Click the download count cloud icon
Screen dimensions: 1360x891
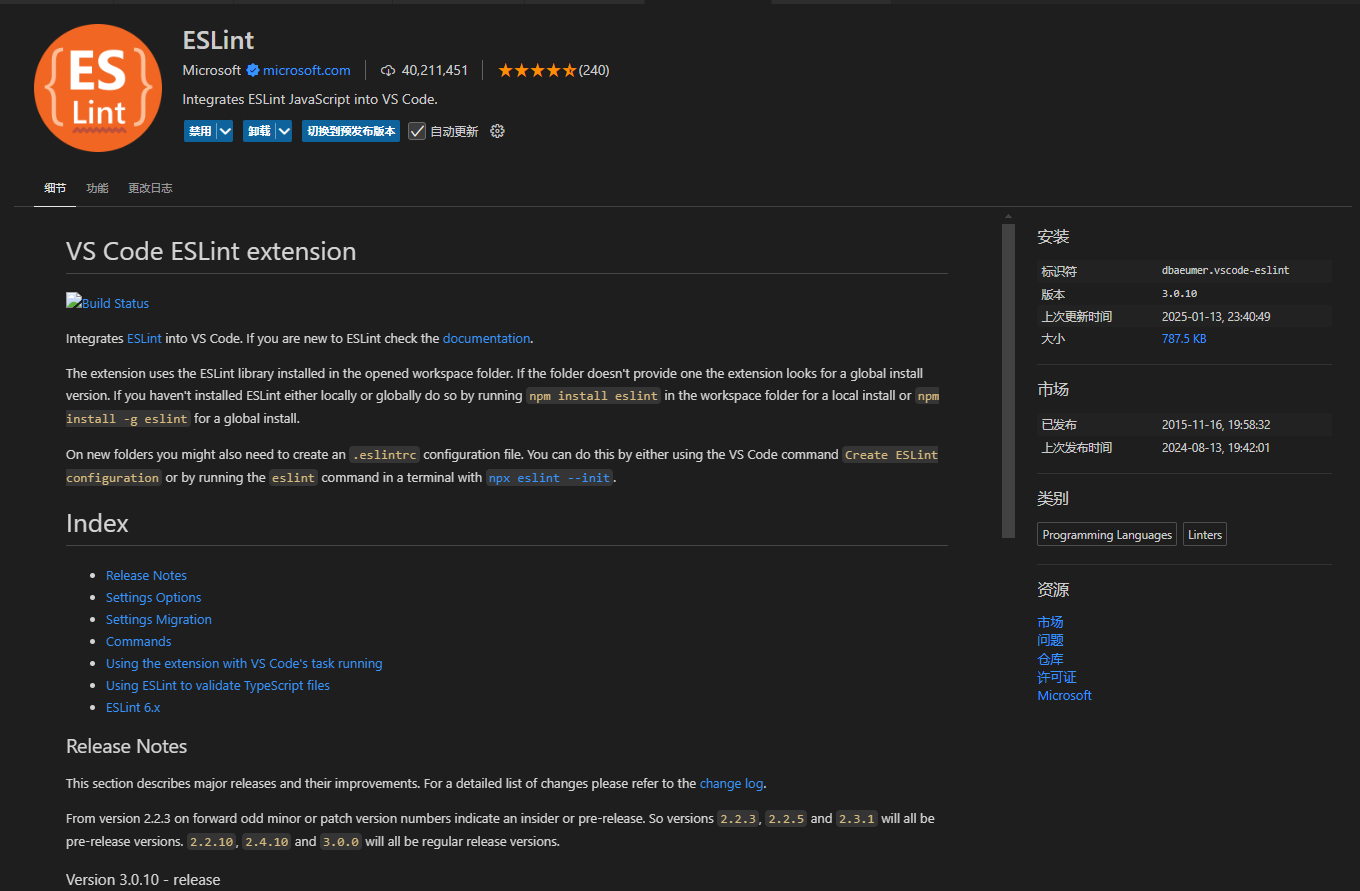pyautogui.click(x=388, y=70)
